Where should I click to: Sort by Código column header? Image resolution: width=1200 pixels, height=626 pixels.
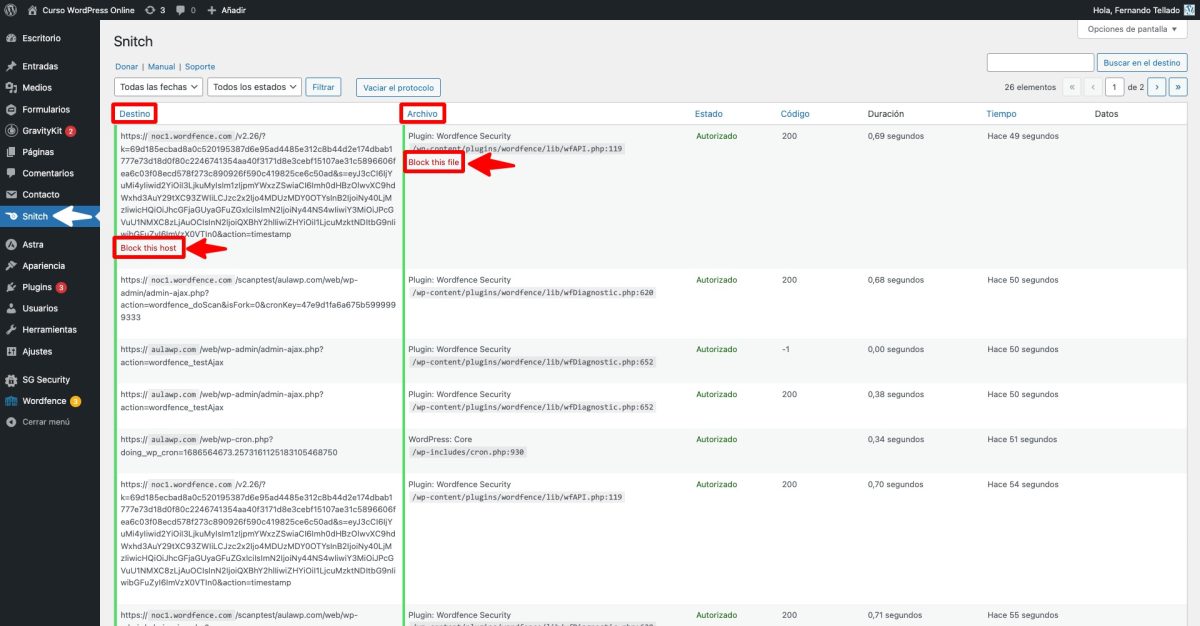[x=795, y=114]
